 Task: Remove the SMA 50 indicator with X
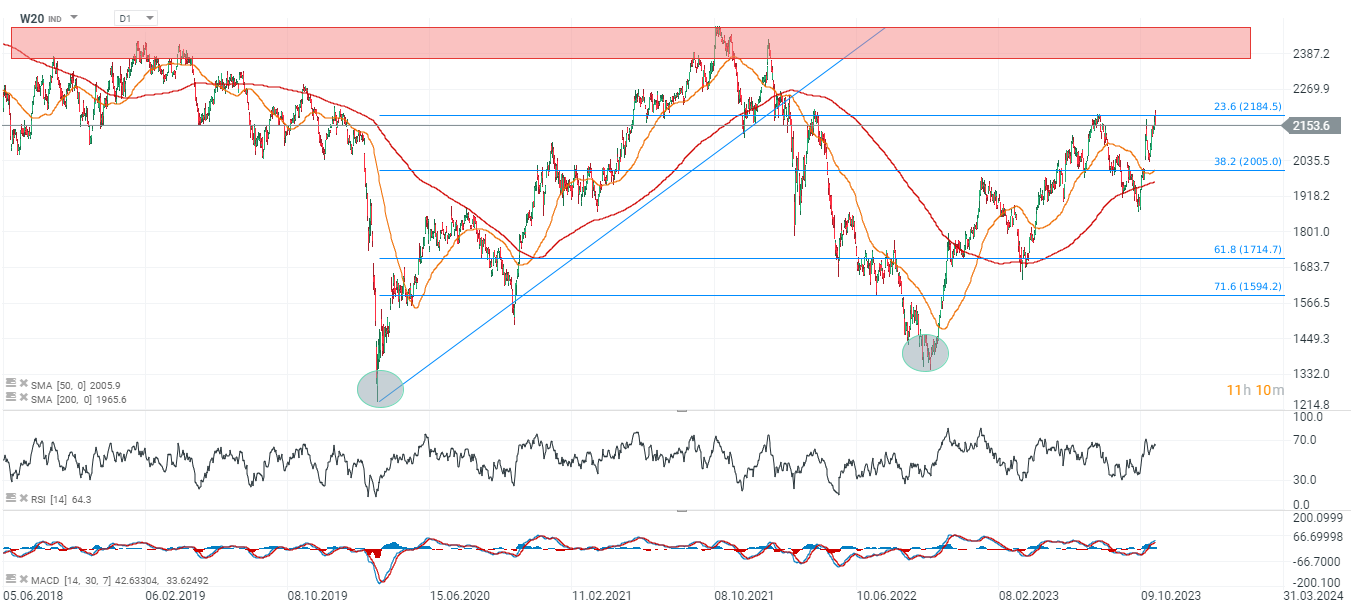[23, 384]
